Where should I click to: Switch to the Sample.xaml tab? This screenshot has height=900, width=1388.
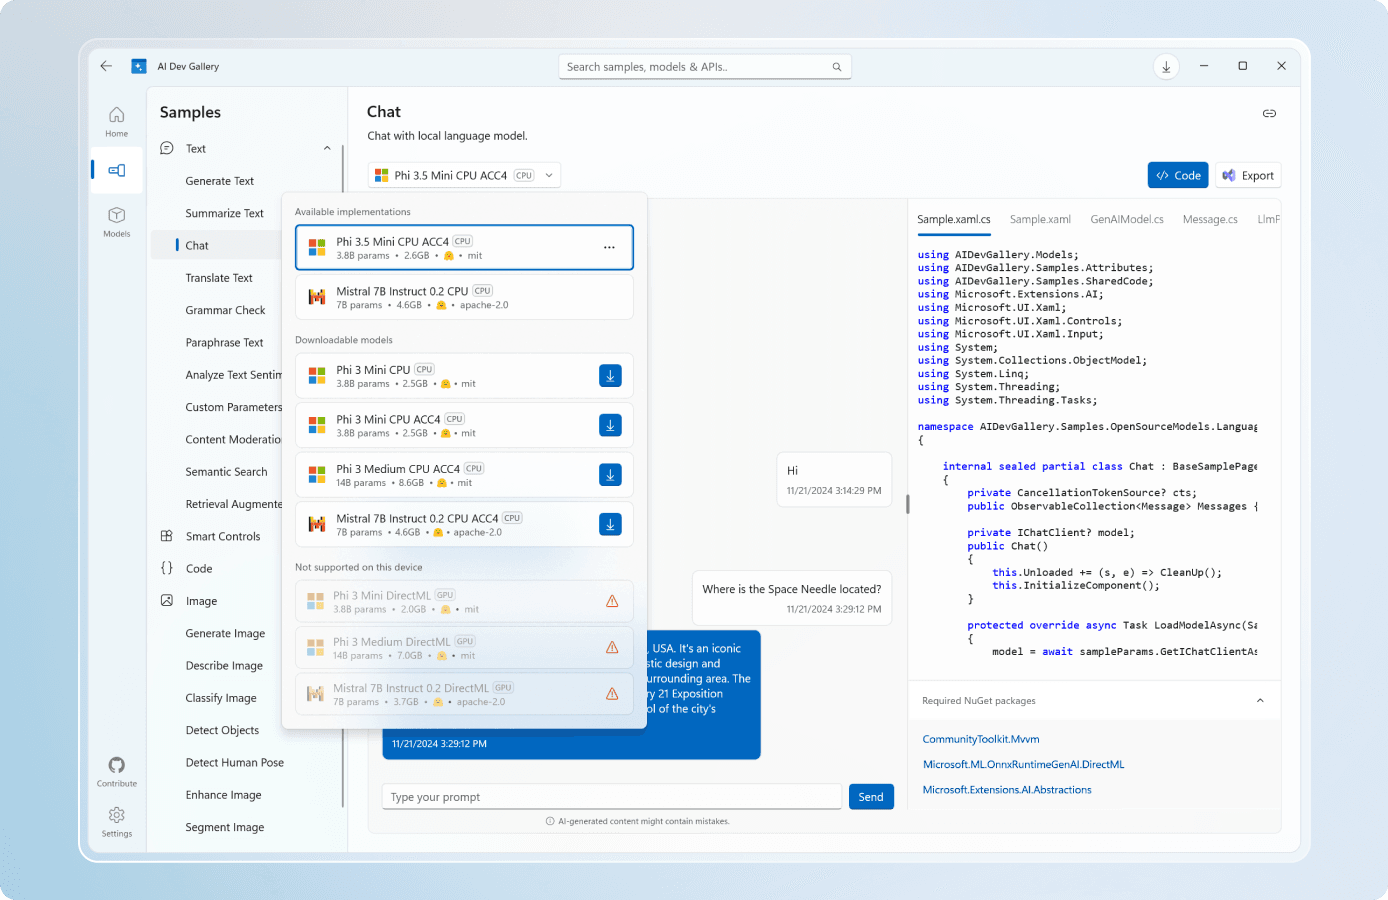pos(1040,220)
